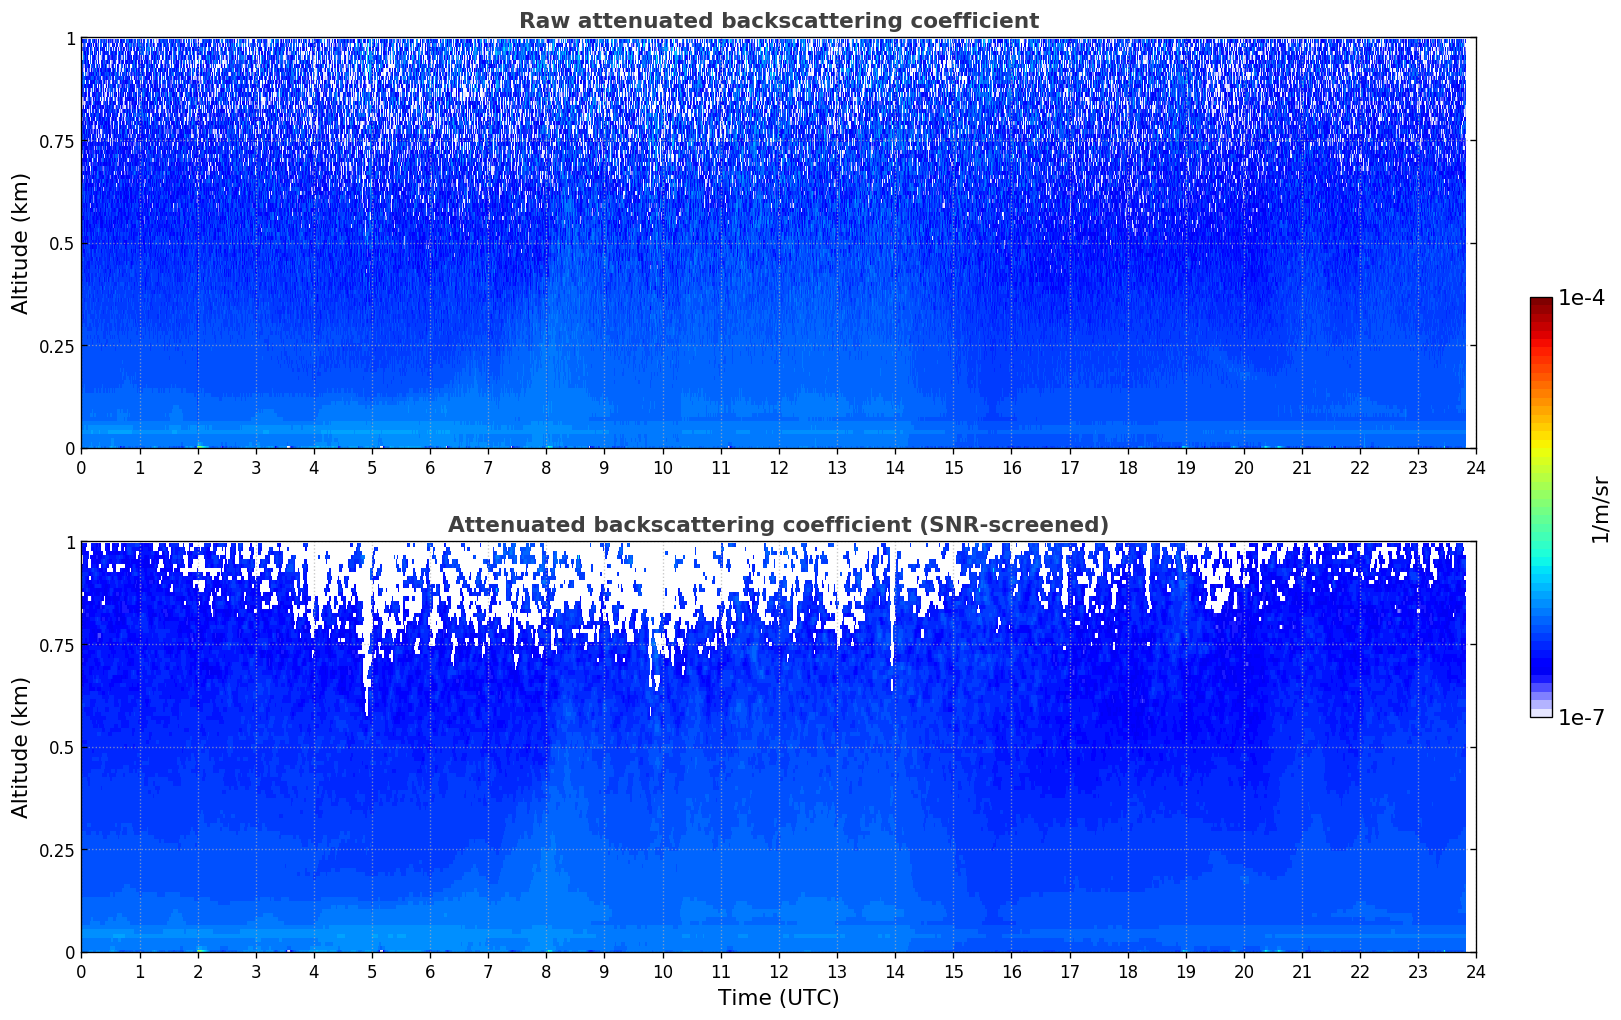Image resolution: width=1621 pixels, height=1020 pixels.
Task: Click the 0.75 altitude tick on top plot
Action: click(x=57, y=141)
